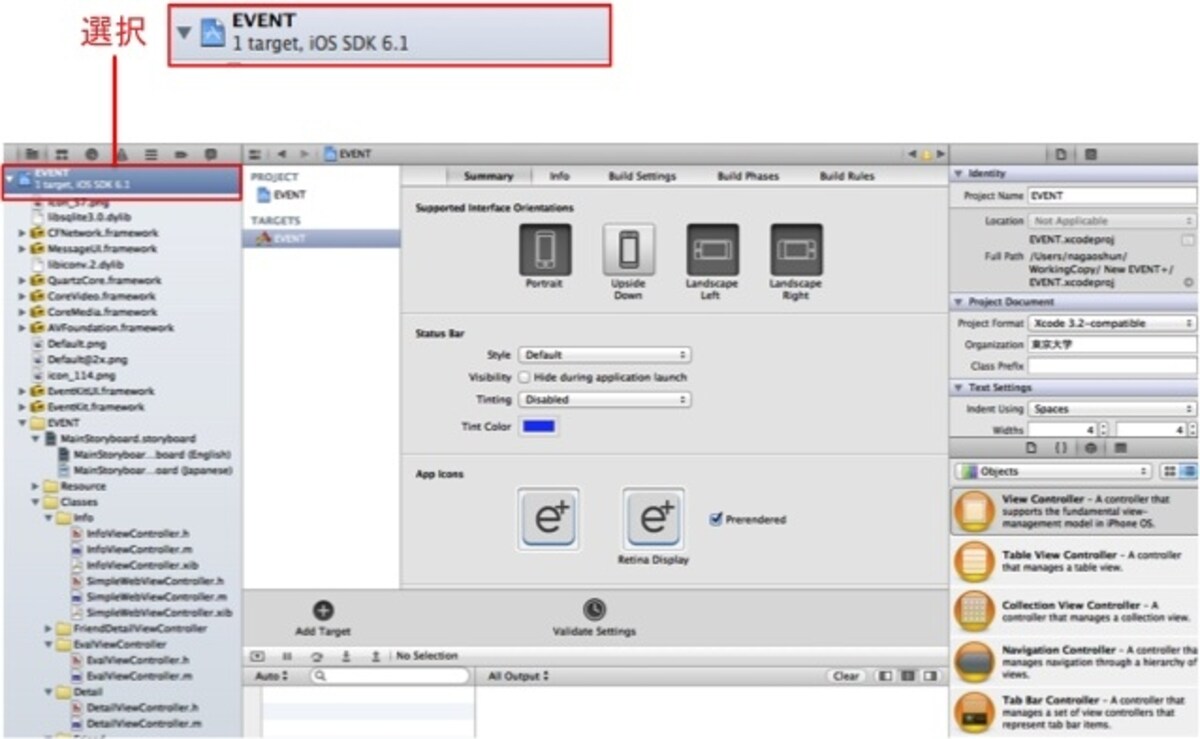
Task: Click the Add Target plus icon
Action: pos(324,610)
